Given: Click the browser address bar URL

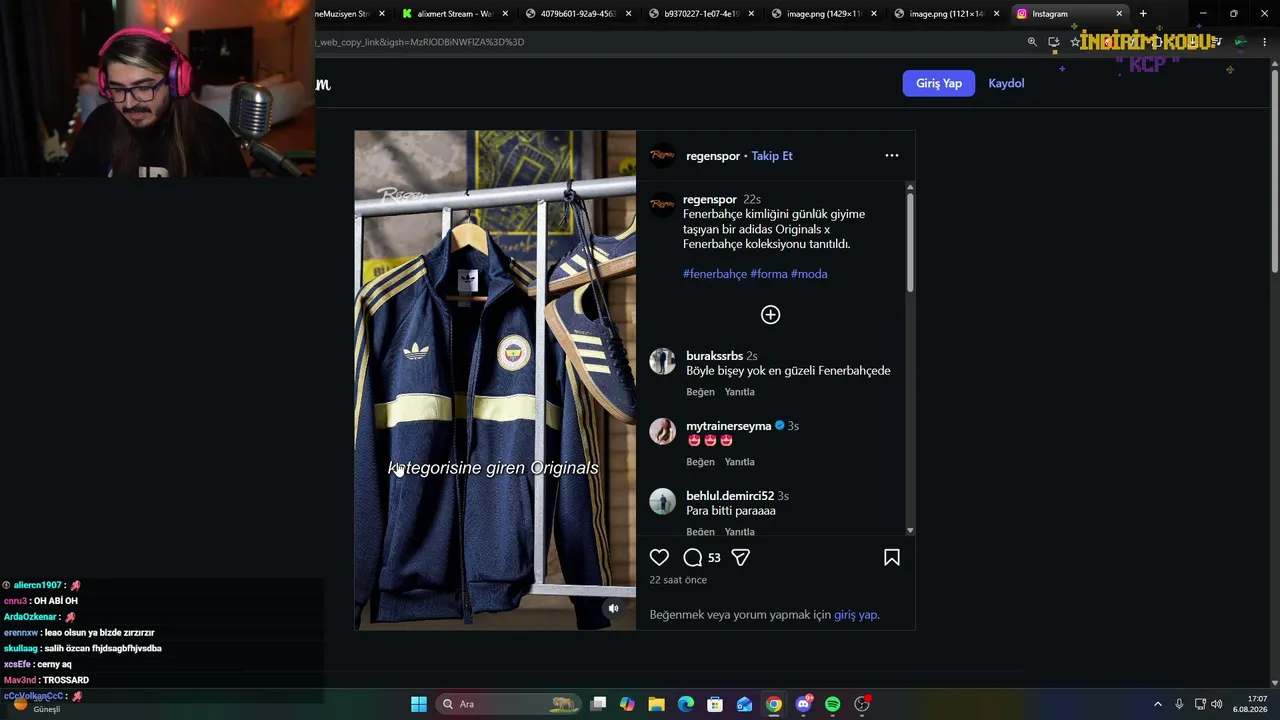Looking at the screenshot, I should pos(420,42).
